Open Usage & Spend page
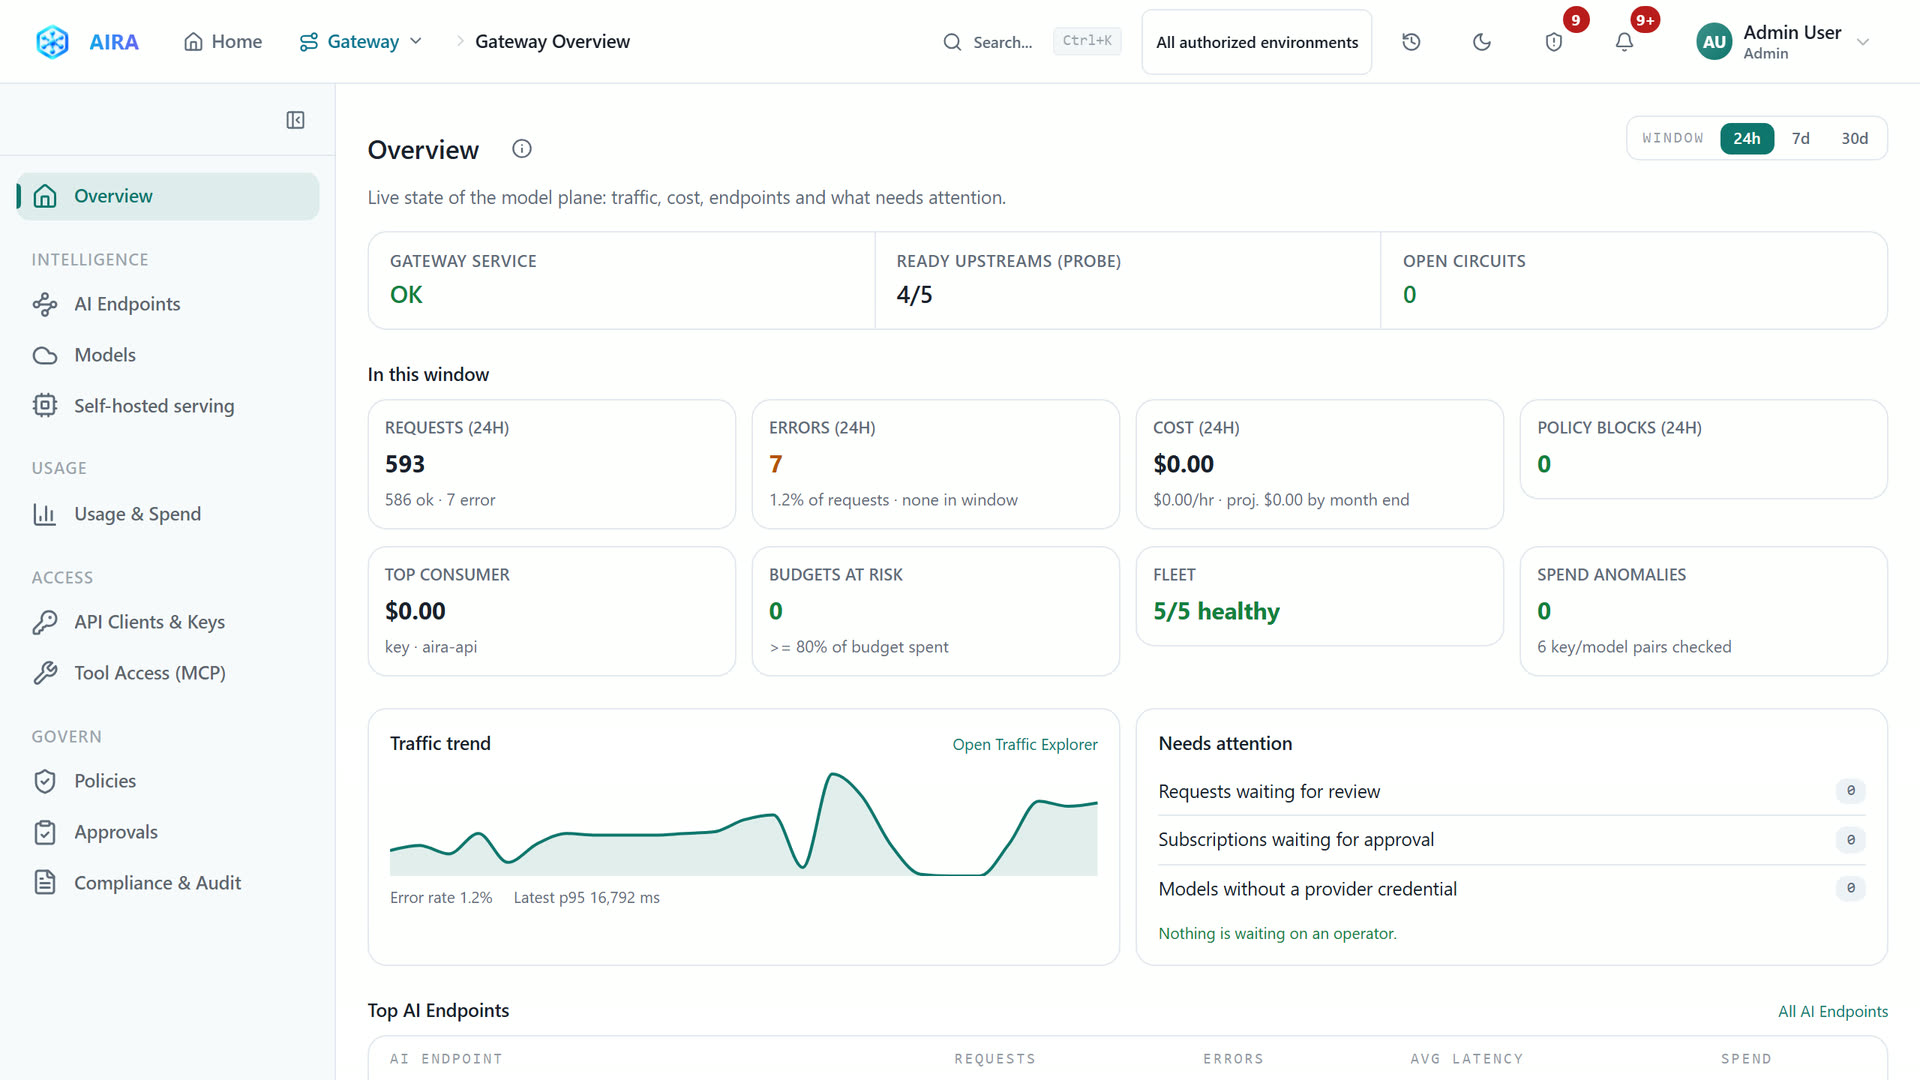The image size is (1920, 1080). 168,514
